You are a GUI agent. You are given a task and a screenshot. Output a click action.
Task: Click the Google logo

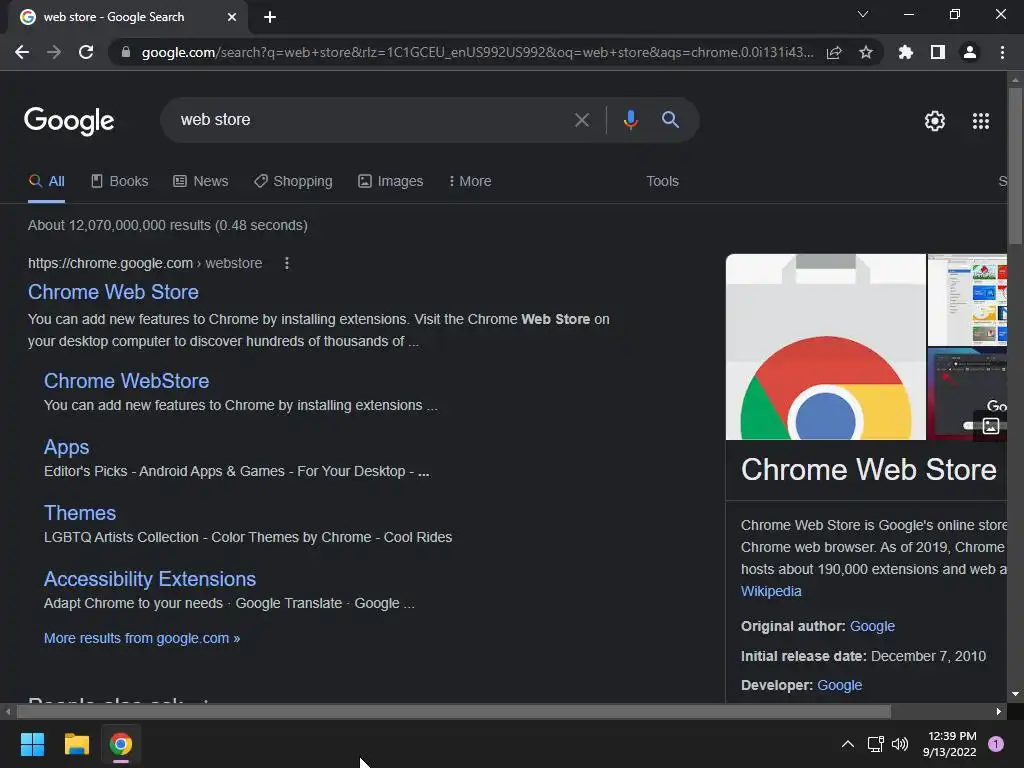click(x=69, y=121)
